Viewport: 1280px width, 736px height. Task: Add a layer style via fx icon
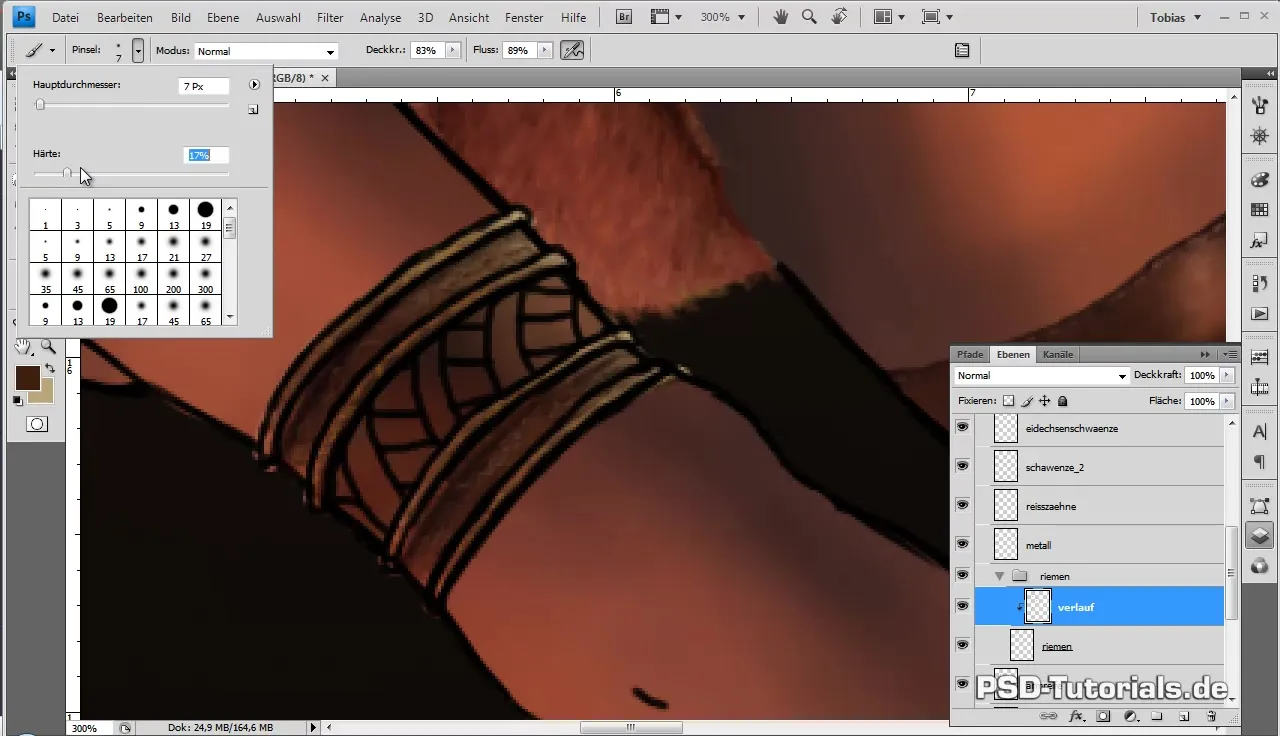tap(1077, 716)
